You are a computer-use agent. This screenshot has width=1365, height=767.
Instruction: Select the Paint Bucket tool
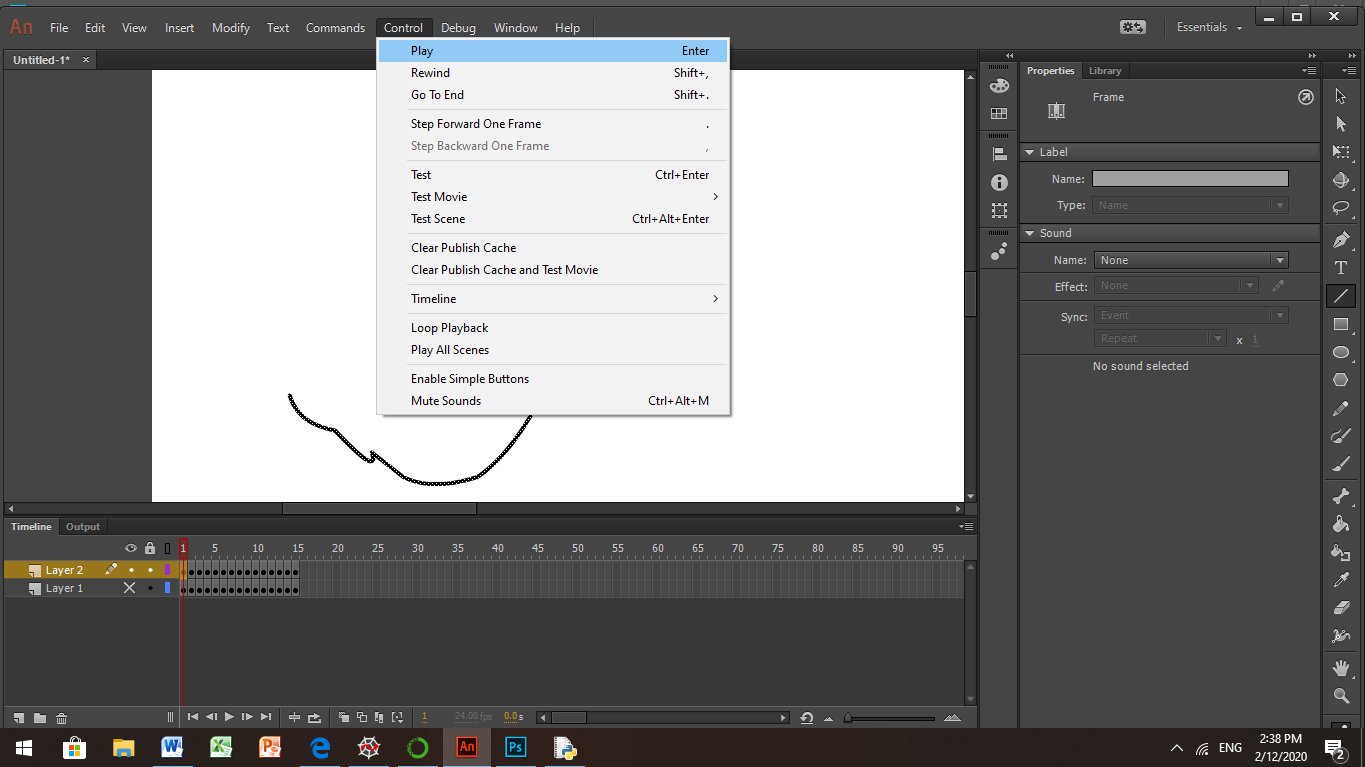pos(1341,524)
